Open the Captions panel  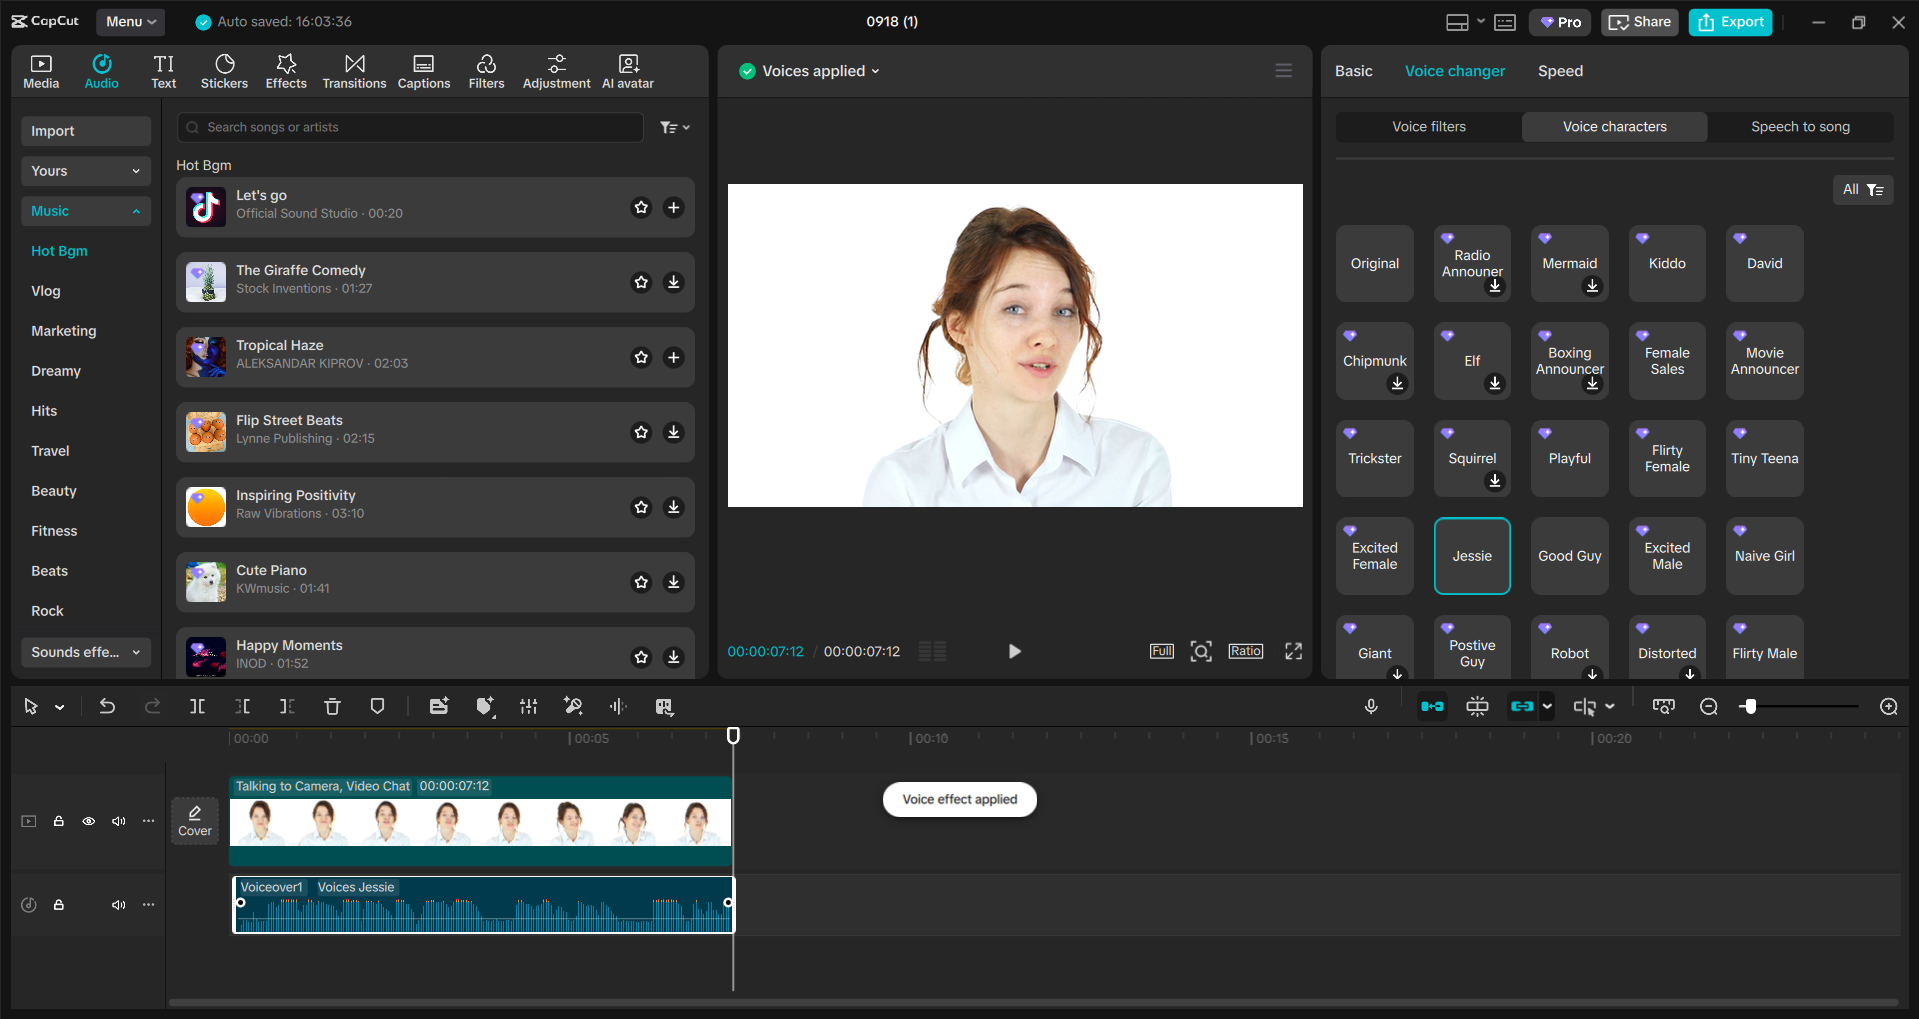(x=423, y=70)
